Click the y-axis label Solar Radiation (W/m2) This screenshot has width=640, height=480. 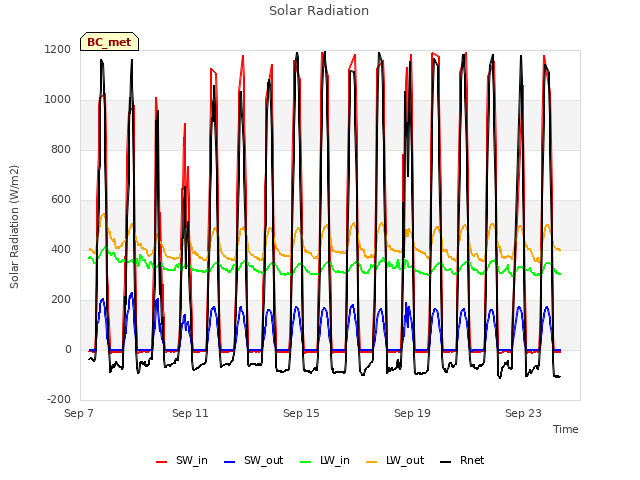[x=14, y=227]
